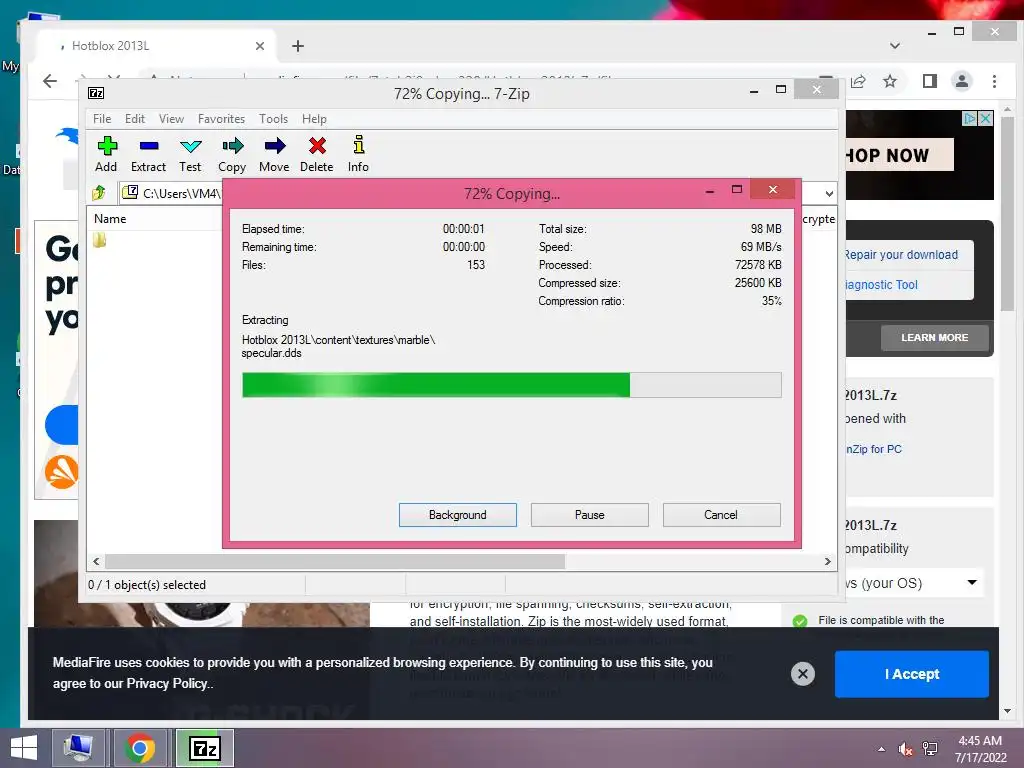Image resolution: width=1024 pixels, height=768 pixels.
Task: Click the folder item in 7-Zip file list
Action: pyautogui.click(x=99, y=240)
